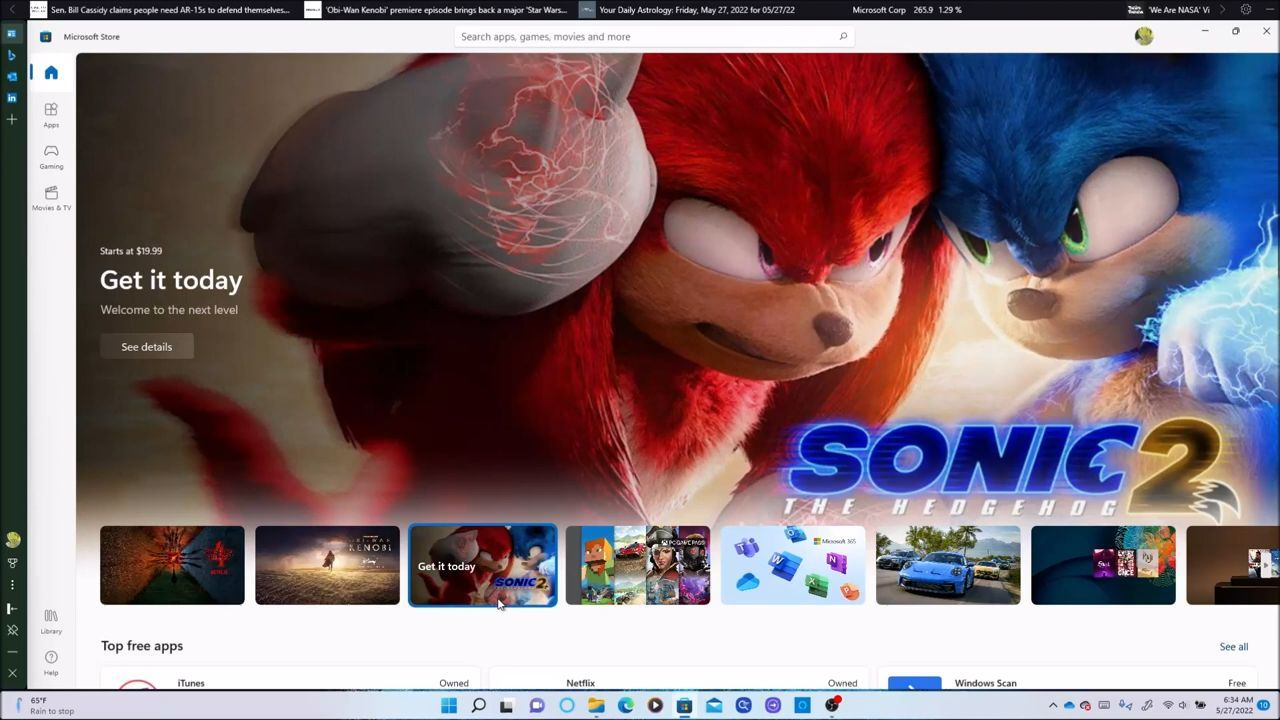Open the Bing icon in the left edge bar
The width and height of the screenshot is (1280, 720).
(x=12, y=55)
